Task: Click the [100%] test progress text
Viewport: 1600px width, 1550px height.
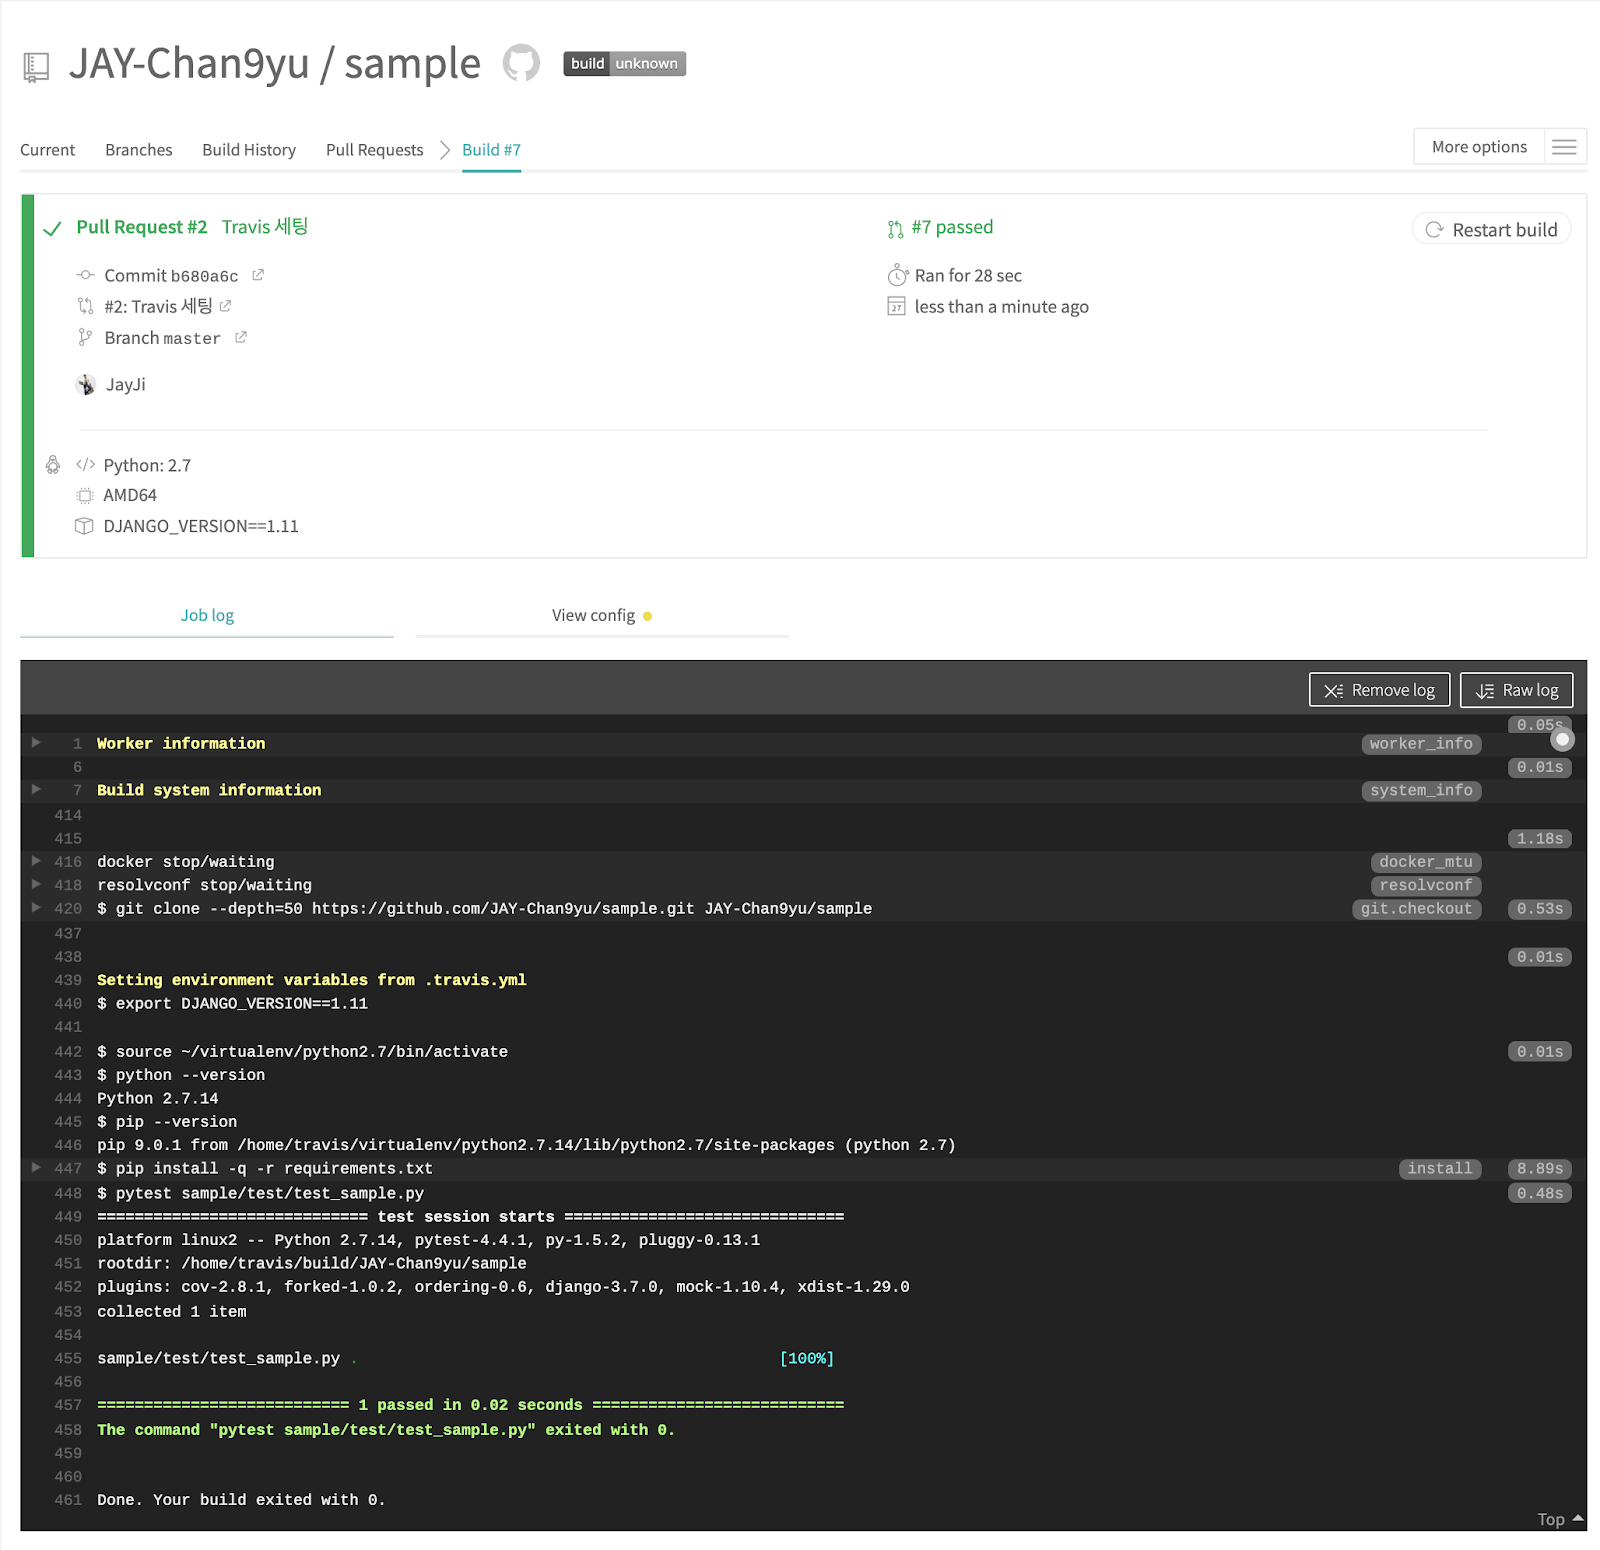Action: [x=807, y=1358]
